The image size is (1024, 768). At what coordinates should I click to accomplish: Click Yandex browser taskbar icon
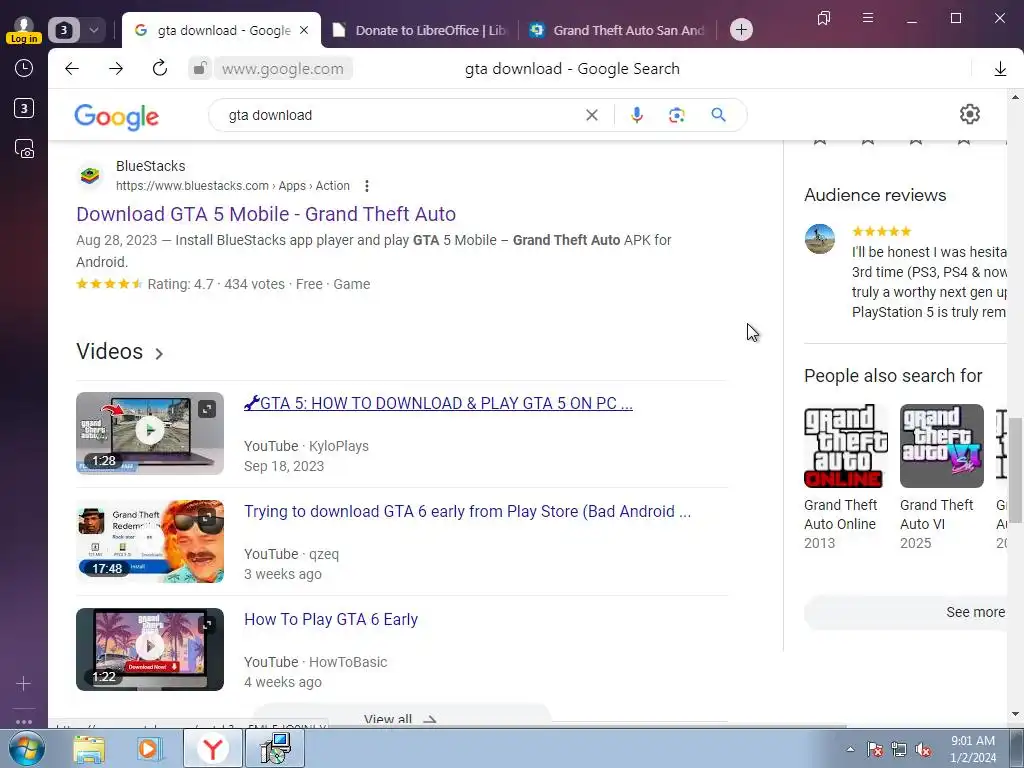tap(212, 749)
